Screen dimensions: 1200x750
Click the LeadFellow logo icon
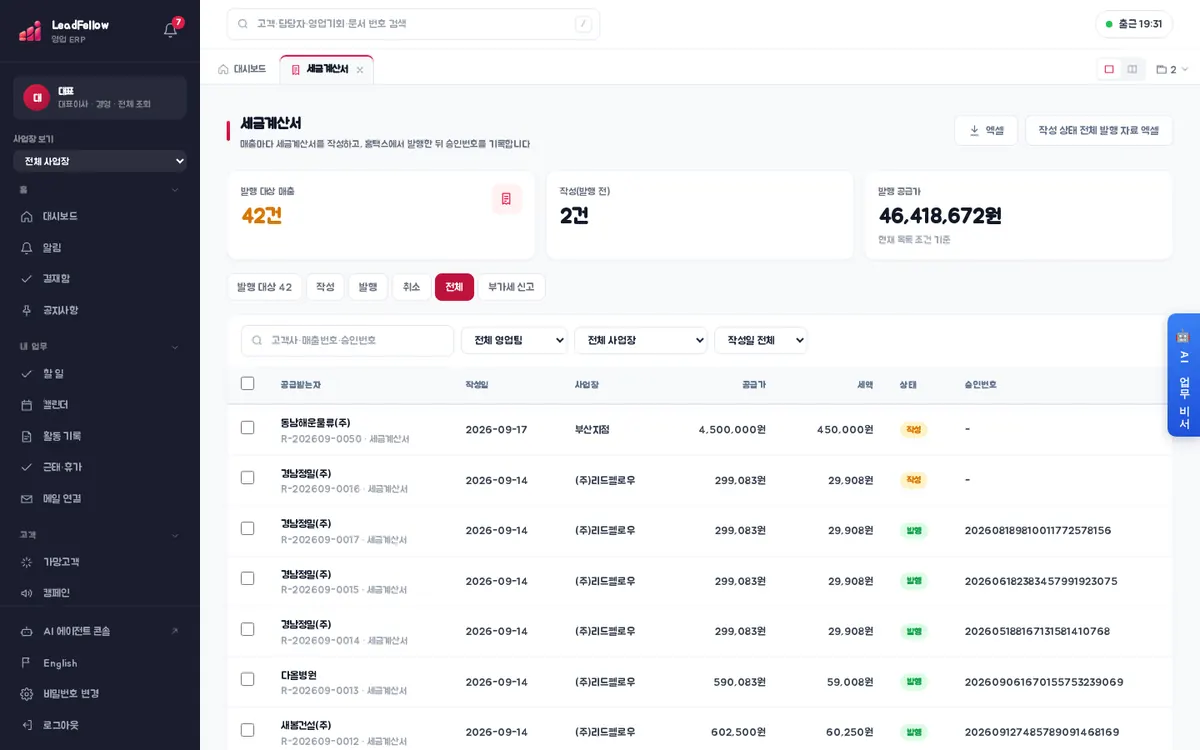pos(30,31)
